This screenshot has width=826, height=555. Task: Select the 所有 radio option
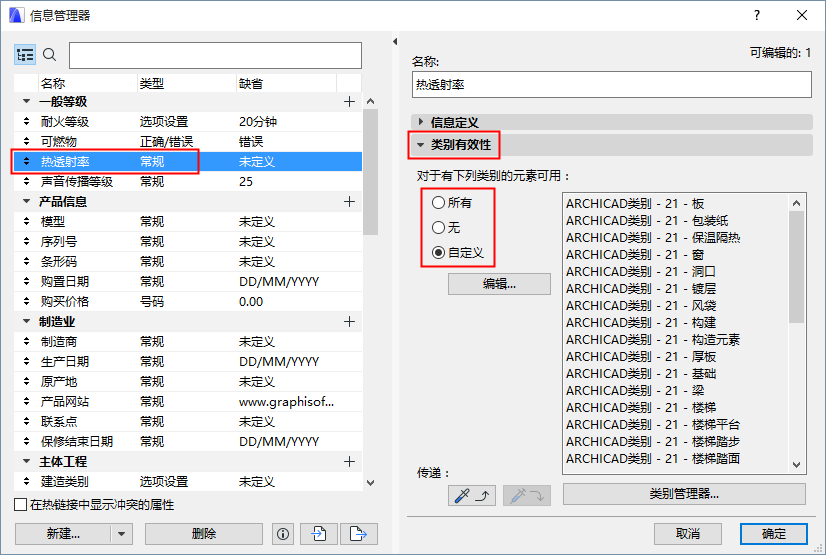(x=438, y=202)
